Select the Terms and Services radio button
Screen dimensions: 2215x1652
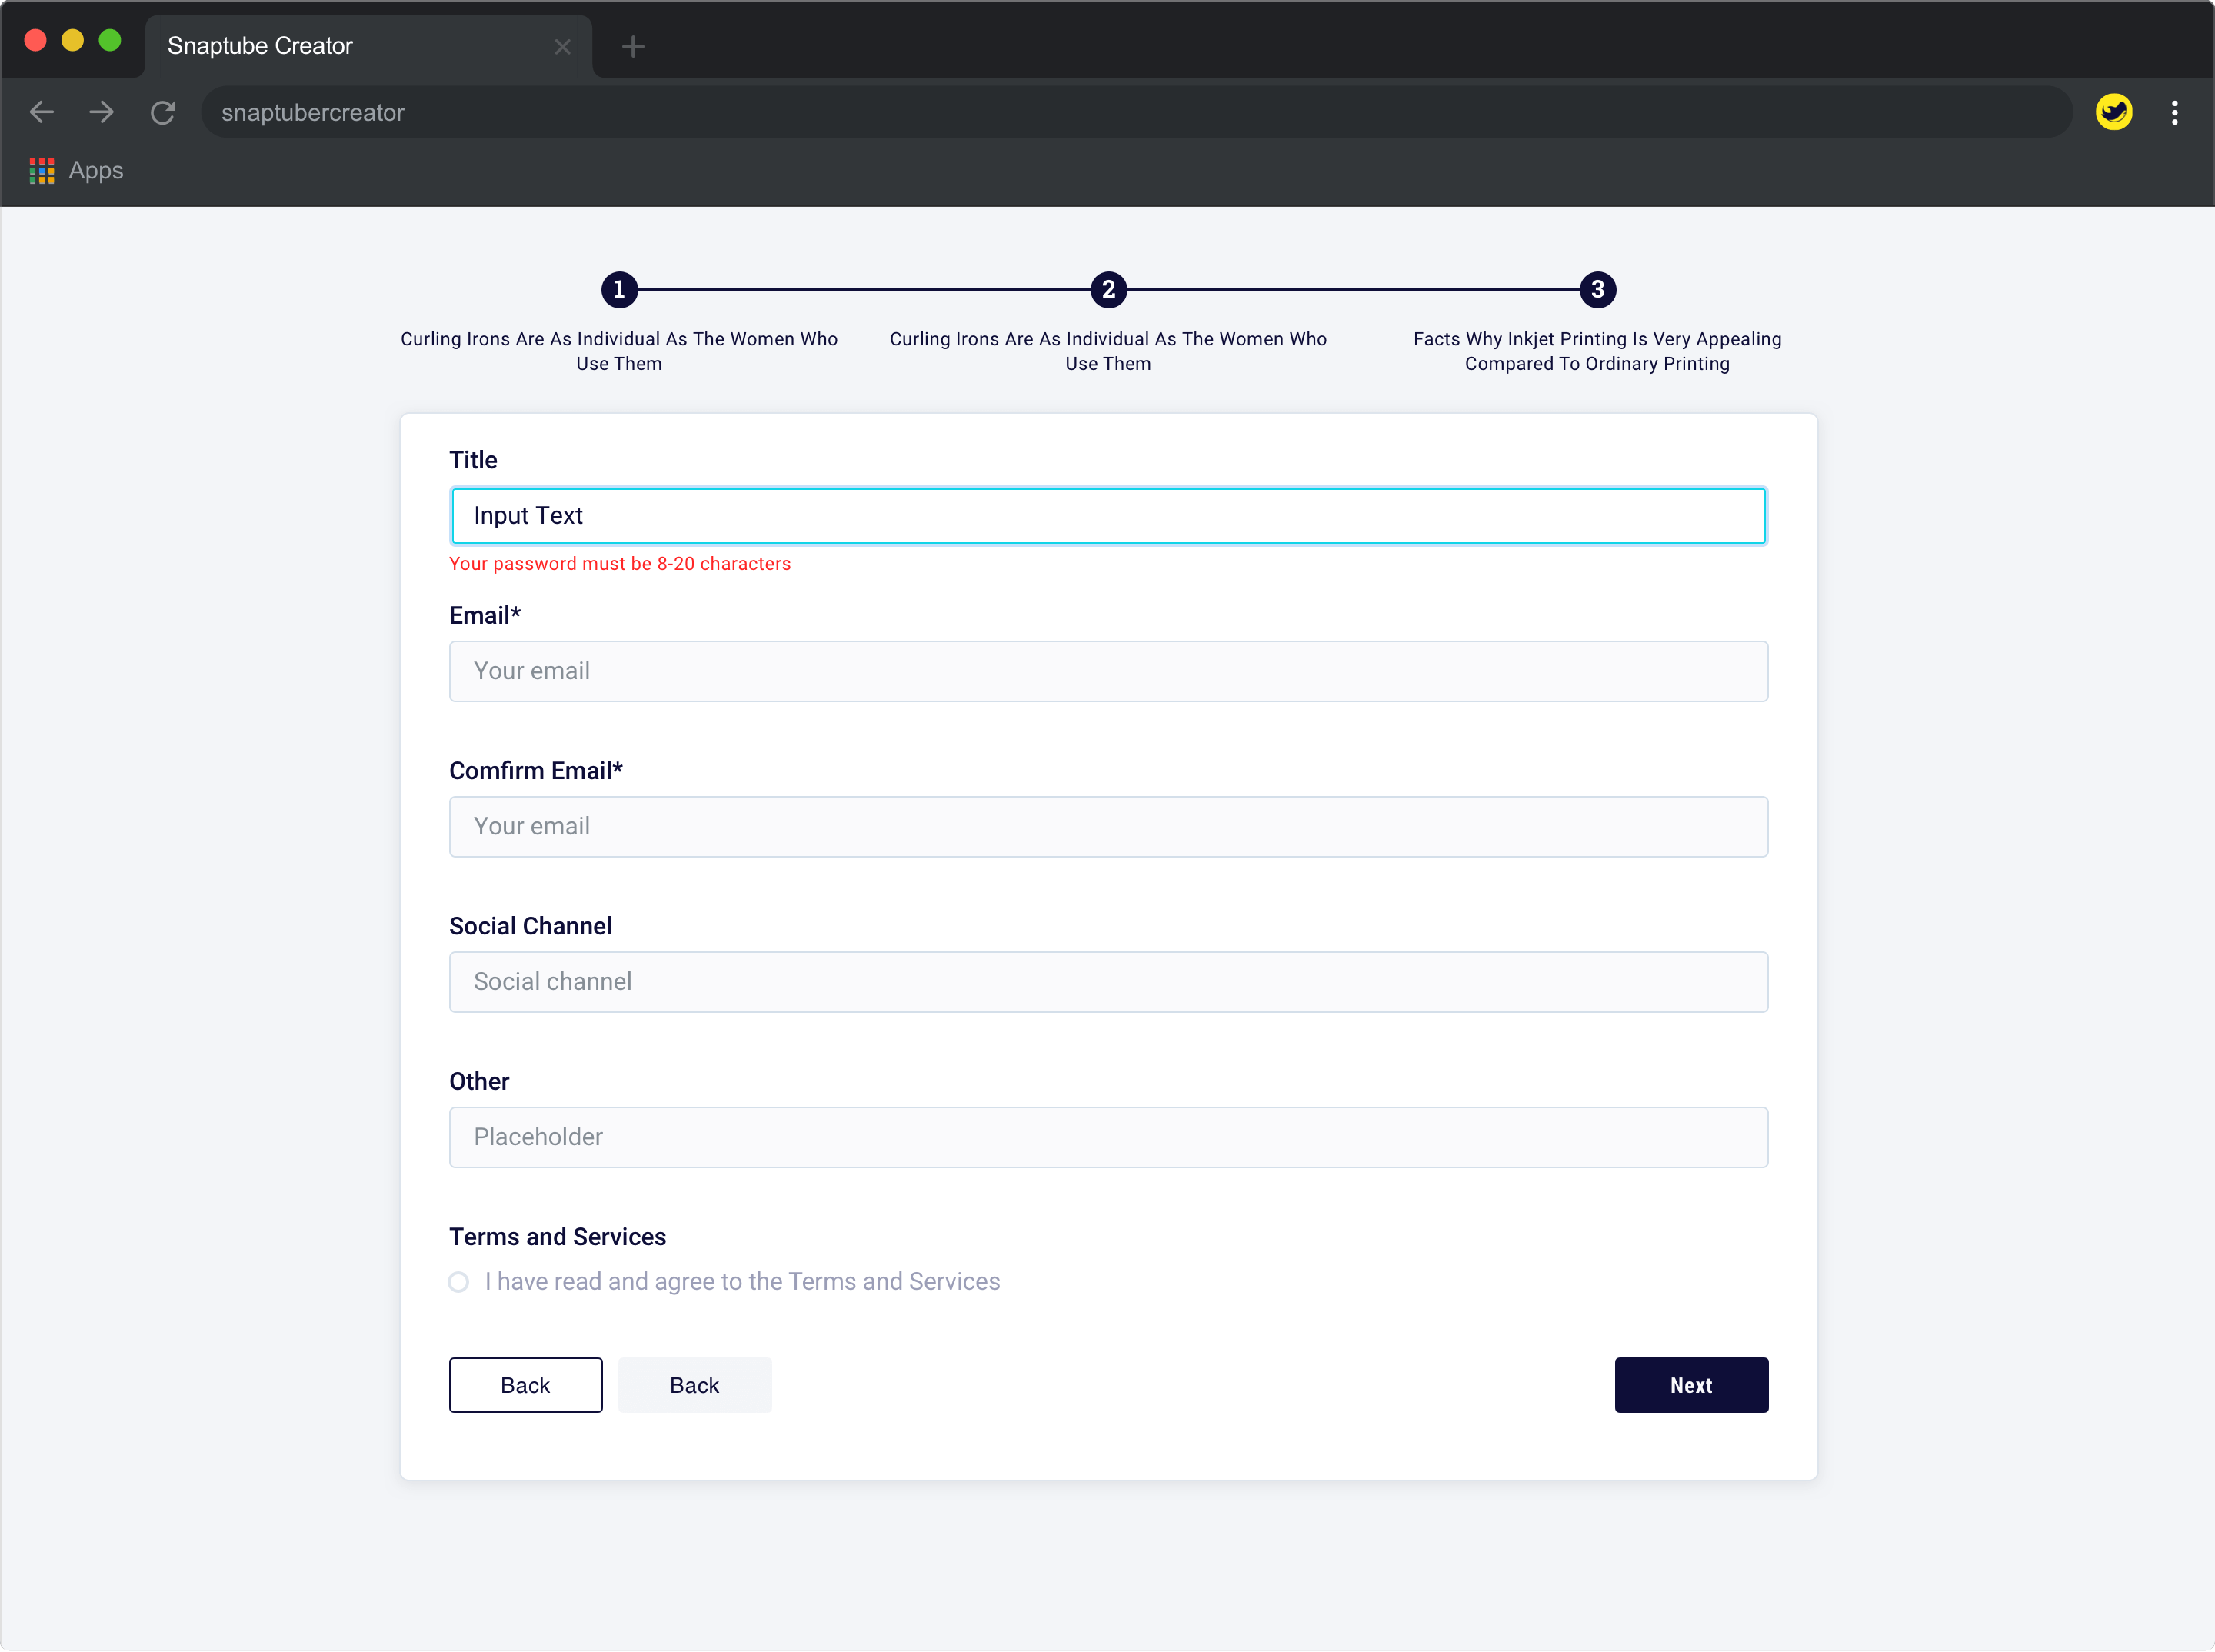459,1282
